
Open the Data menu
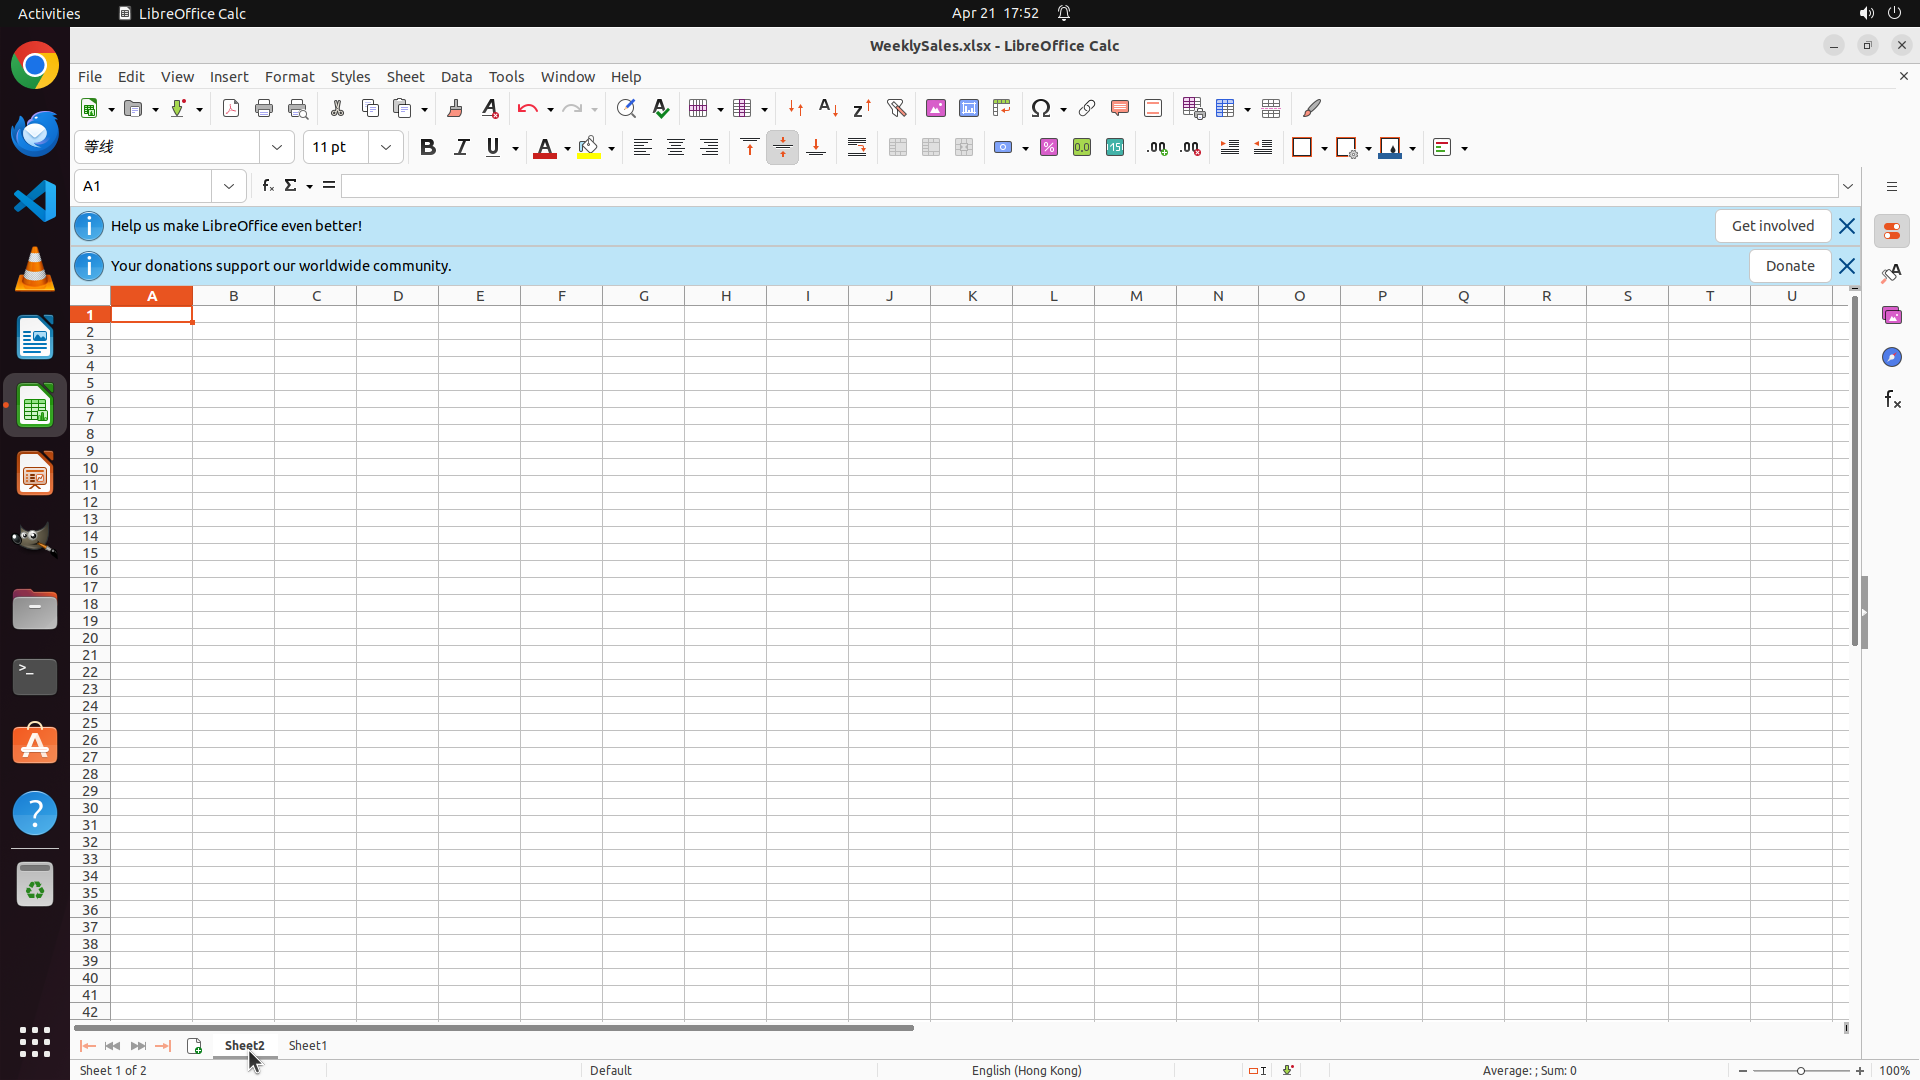coord(456,77)
